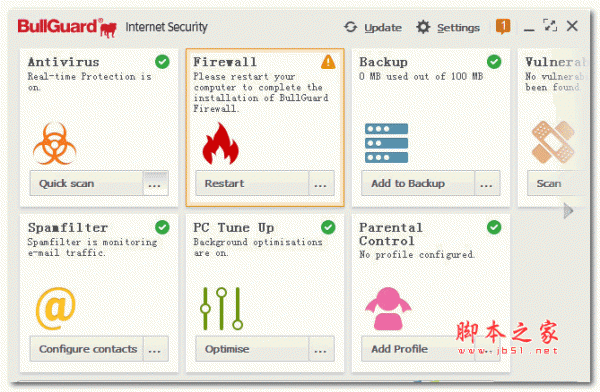Viewport: 600px width, 392px height.
Task: Click the Update refresh arrows icon
Action: pyautogui.click(x=351, y=27)
